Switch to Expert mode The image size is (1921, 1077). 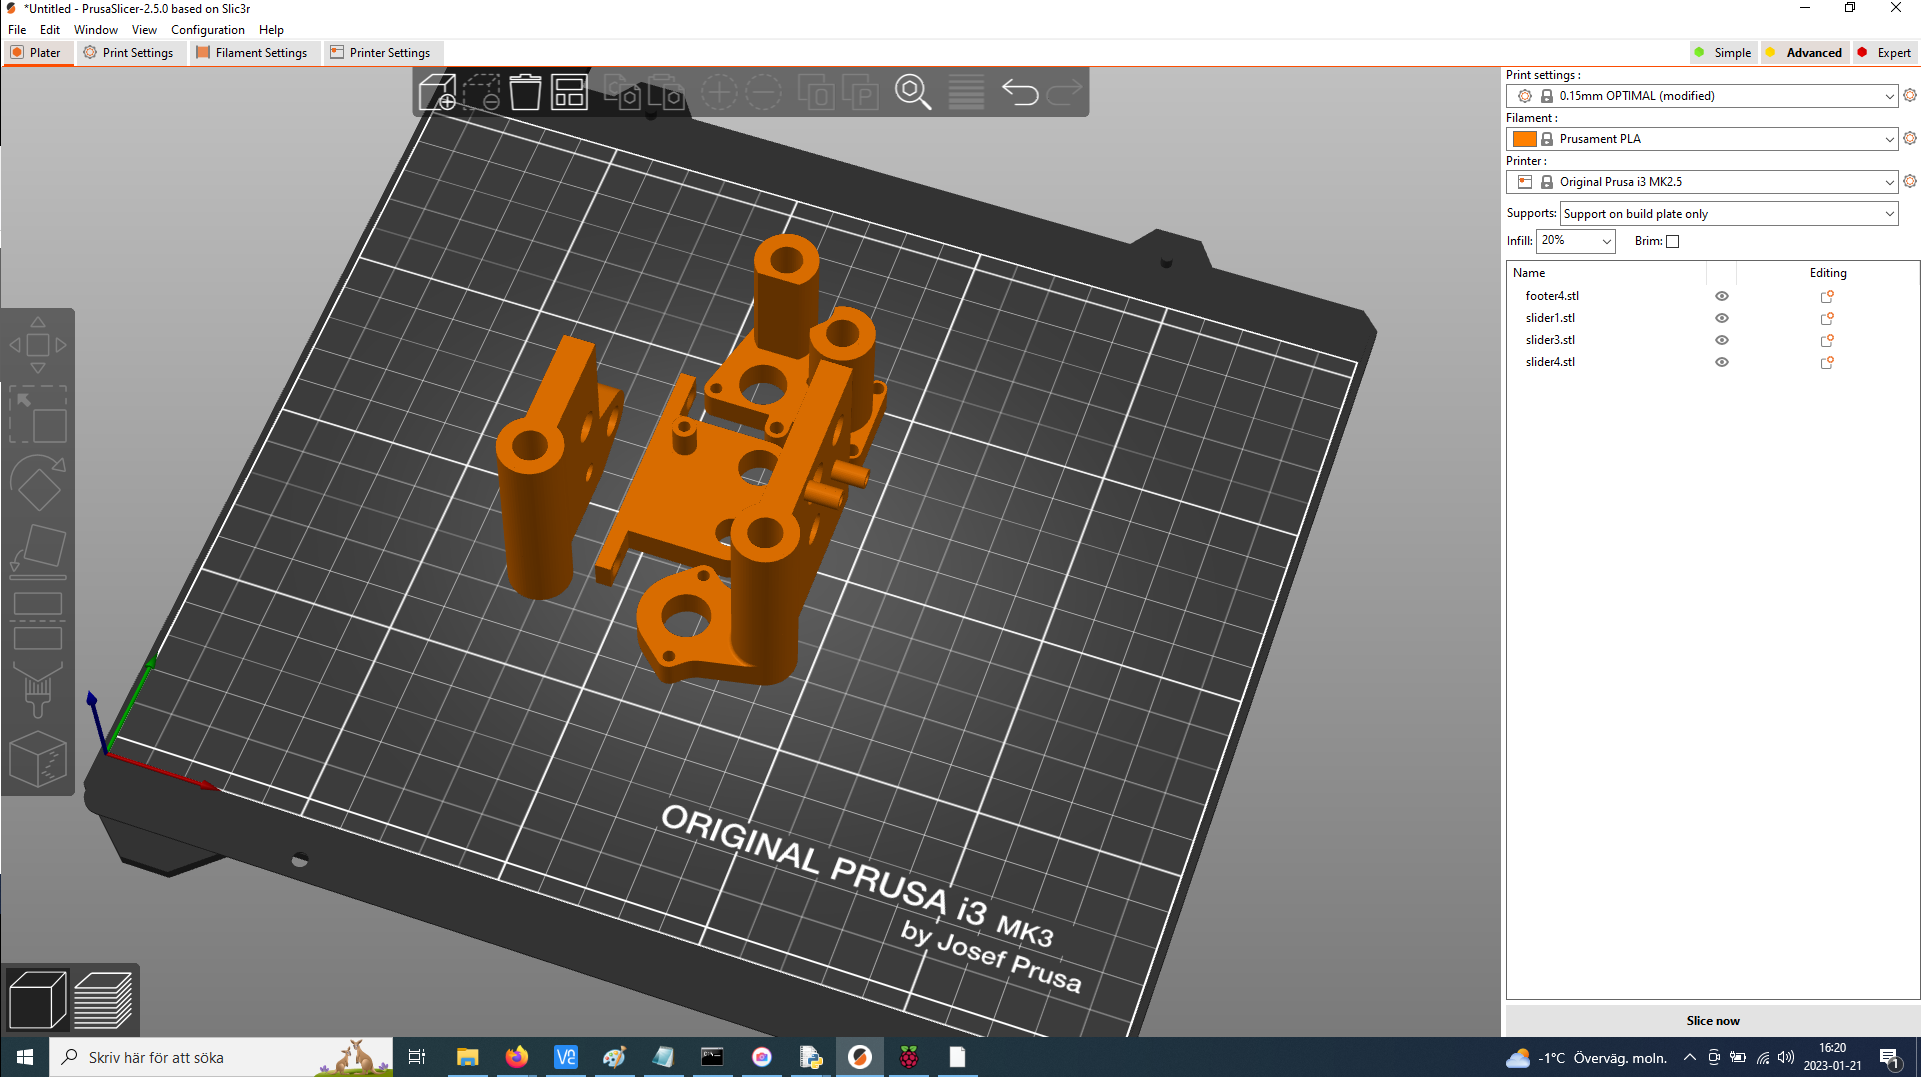(x=1884, y=52)
